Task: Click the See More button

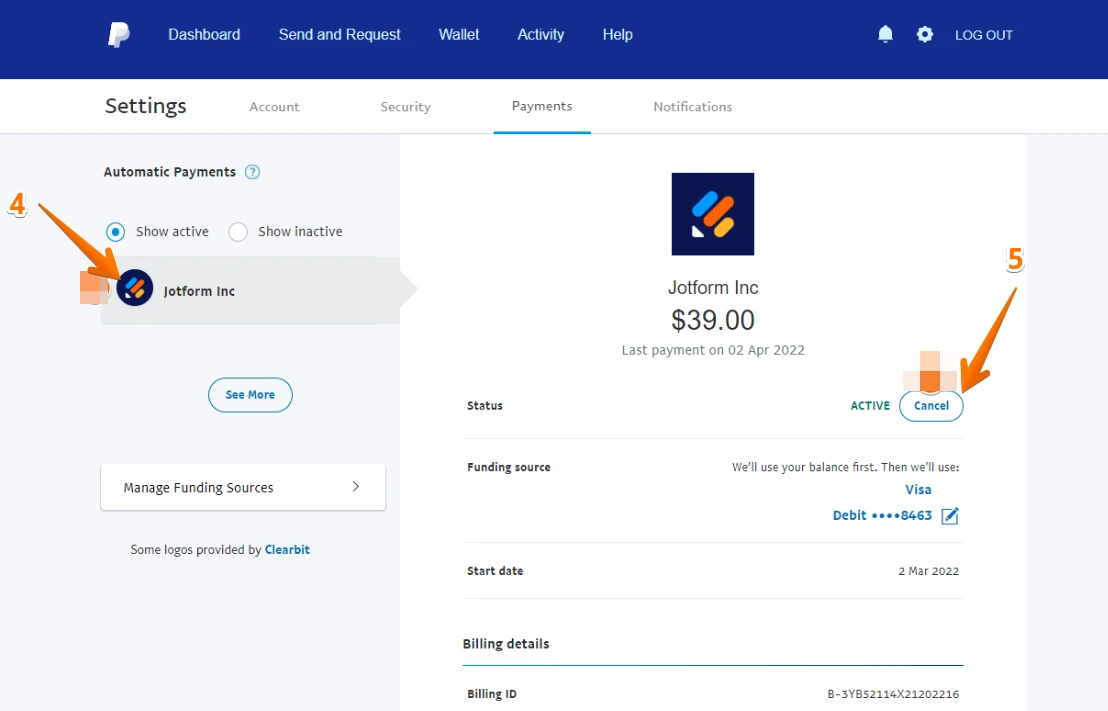Action: pos(250,395)
